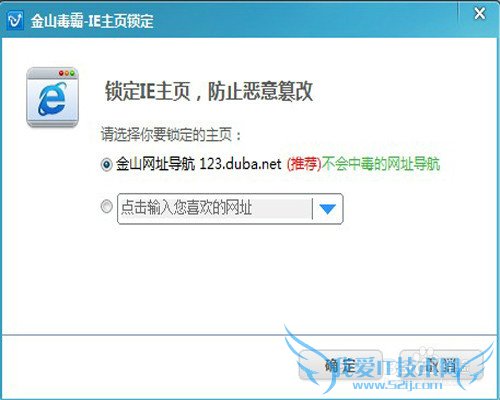
Task: Click the Kingsoft Duba logo in title bar
Action: [x=15, y=21]
